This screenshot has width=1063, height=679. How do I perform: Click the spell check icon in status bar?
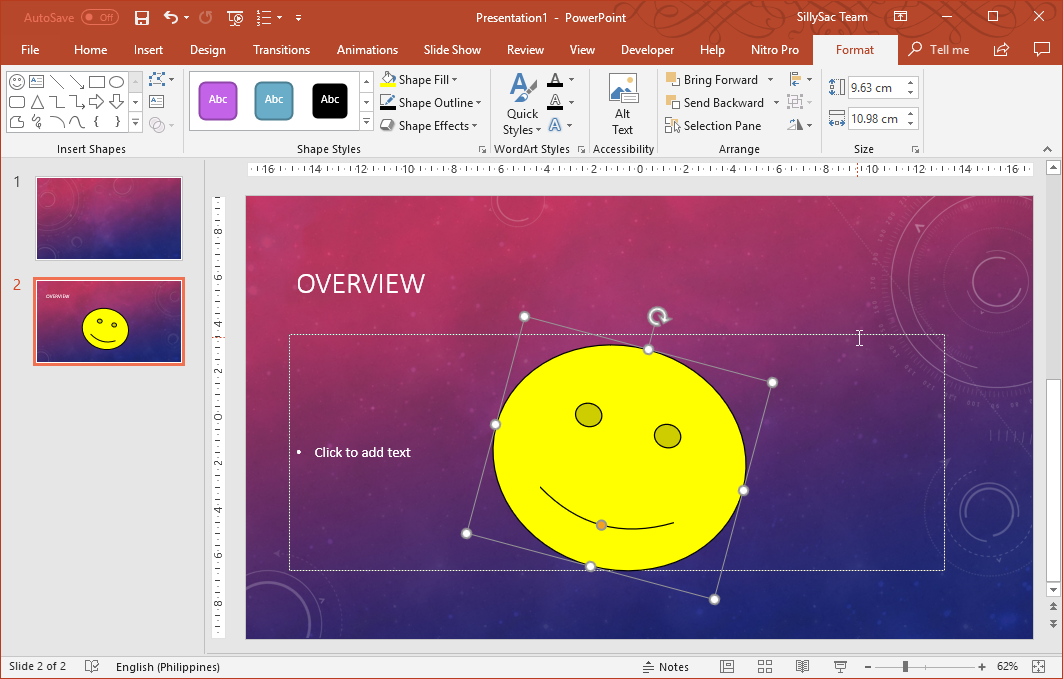click(91, 666)
